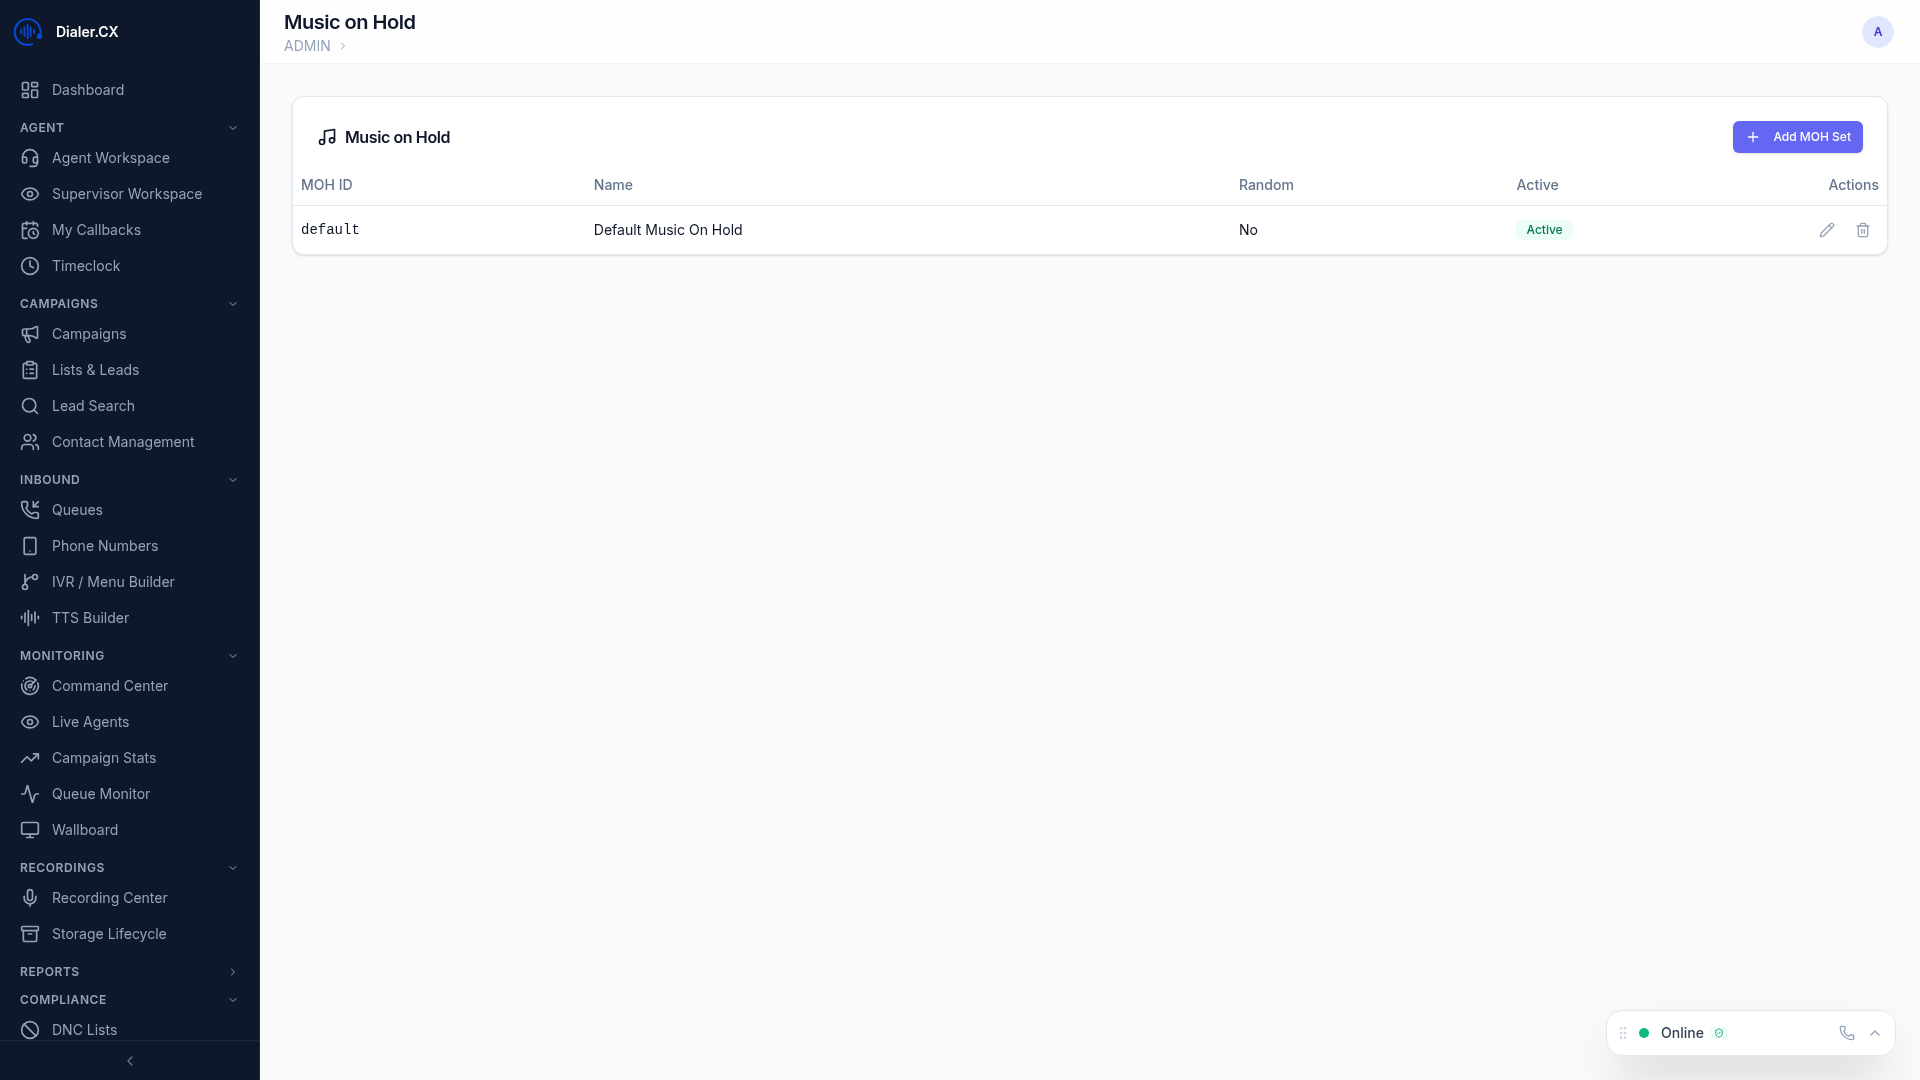Screen dimensions: 1920x1080
Task: Open the Dashboard menu item
Action: click(x=88, y=90)
